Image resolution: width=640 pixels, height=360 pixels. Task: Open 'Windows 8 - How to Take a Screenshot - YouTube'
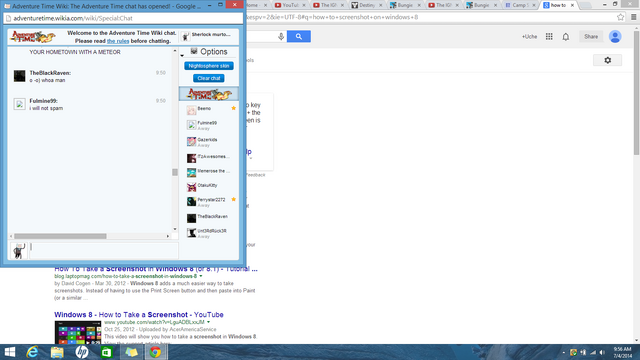click(139, 315)
